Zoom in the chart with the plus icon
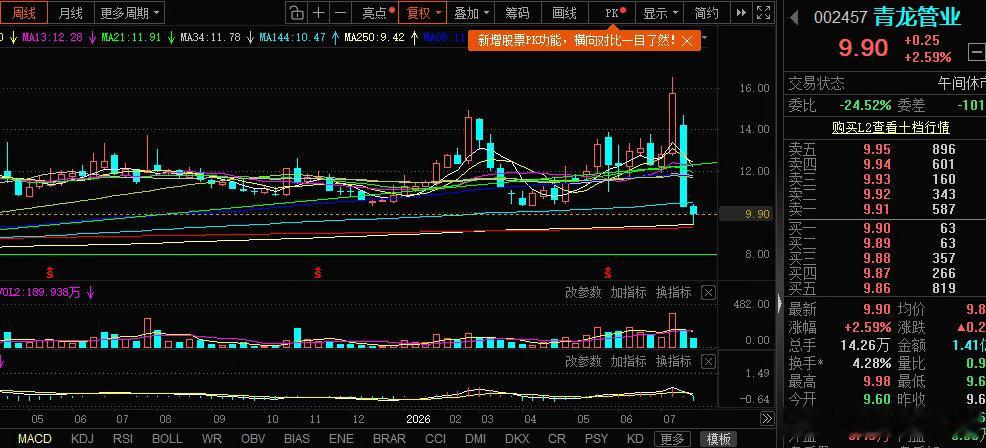Image resolution: width=986 pixels, height=448 pixels. coord(319,13)
